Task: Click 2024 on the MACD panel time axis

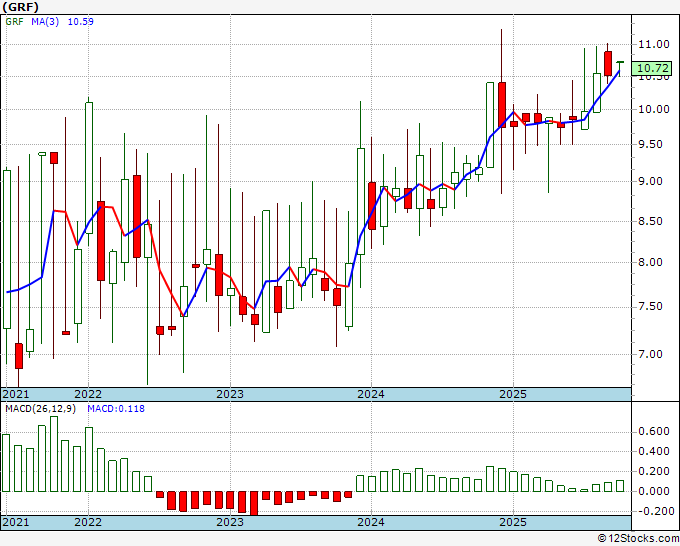Action: coord(371,522)
